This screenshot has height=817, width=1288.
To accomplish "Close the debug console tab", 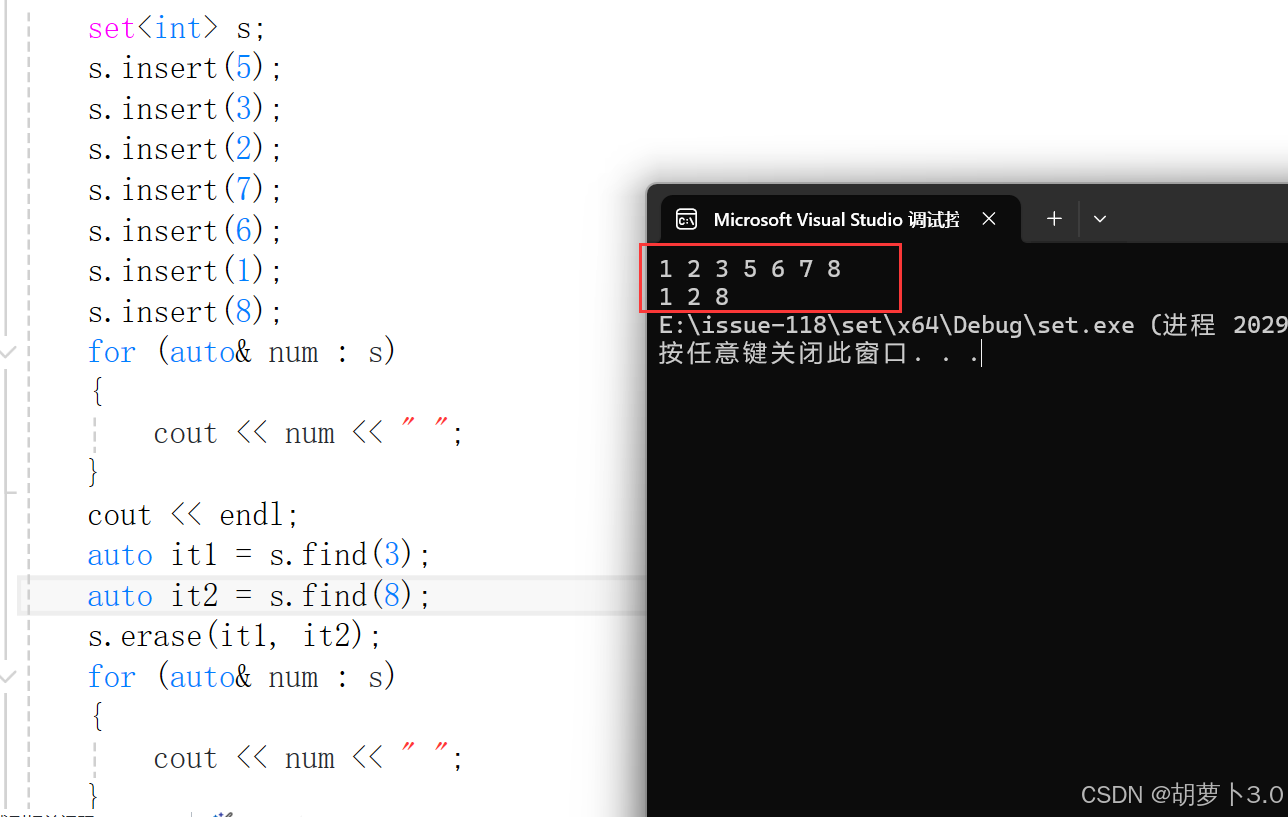I will (x=989, y=218).
